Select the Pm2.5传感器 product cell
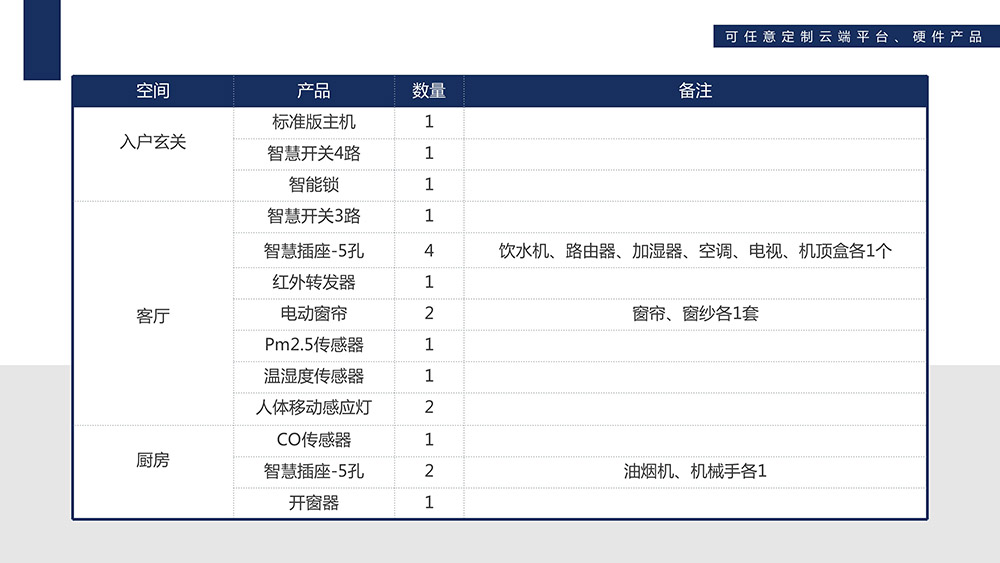 (314, 344)
